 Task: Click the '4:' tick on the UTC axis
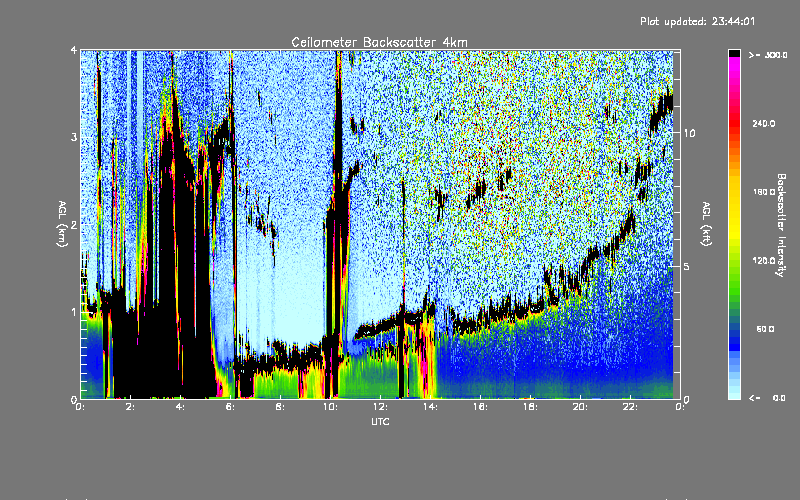[x=181, y=407]
